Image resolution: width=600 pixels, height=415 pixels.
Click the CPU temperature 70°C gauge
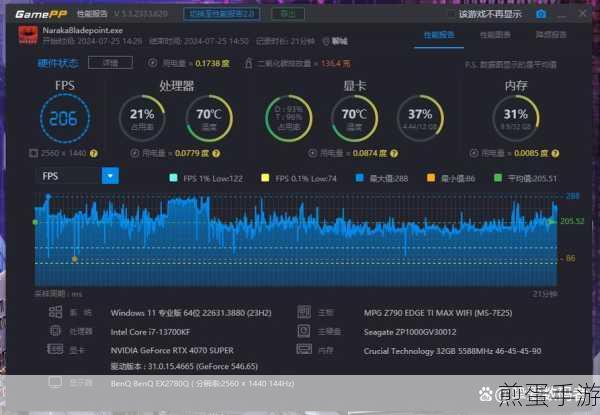point(209,118)
